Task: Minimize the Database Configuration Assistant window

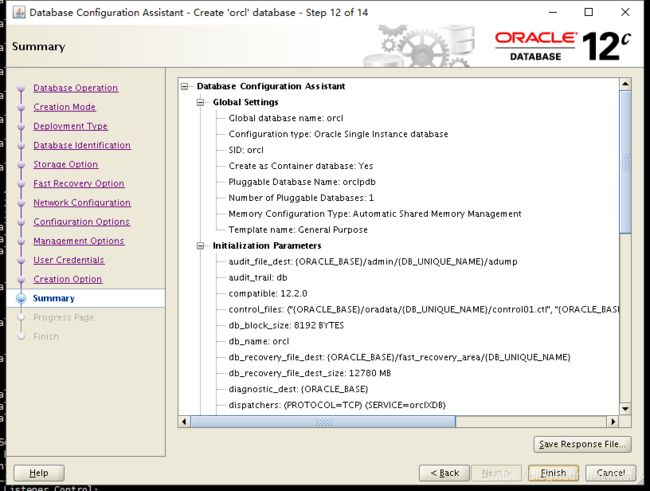Action: (553, 12)
